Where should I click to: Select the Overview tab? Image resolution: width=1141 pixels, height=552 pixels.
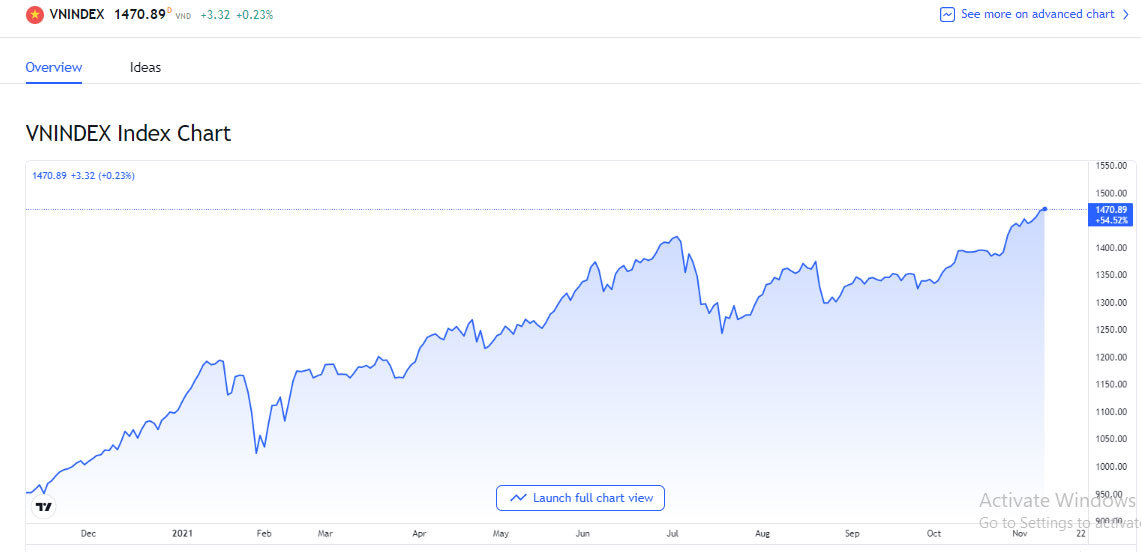[54, 68]
